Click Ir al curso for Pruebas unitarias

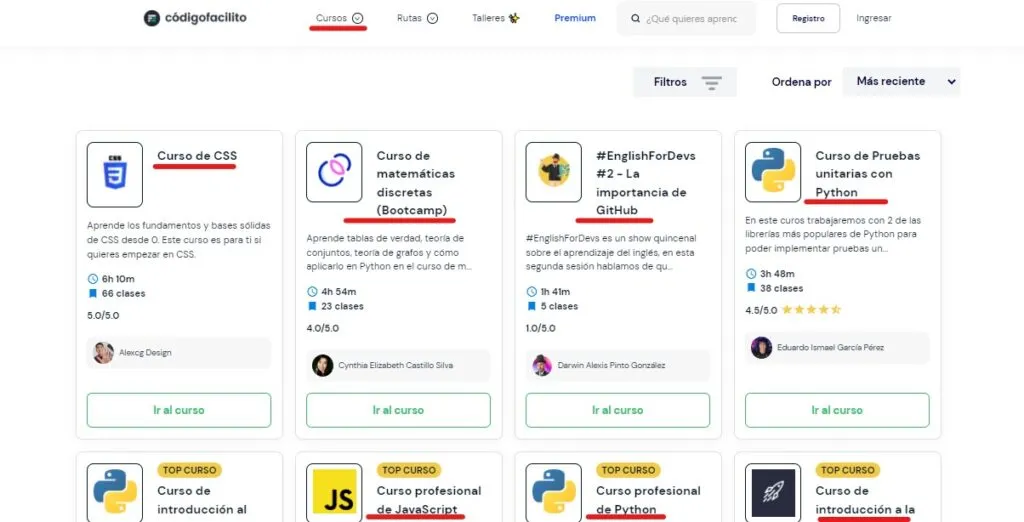point(837,410)
